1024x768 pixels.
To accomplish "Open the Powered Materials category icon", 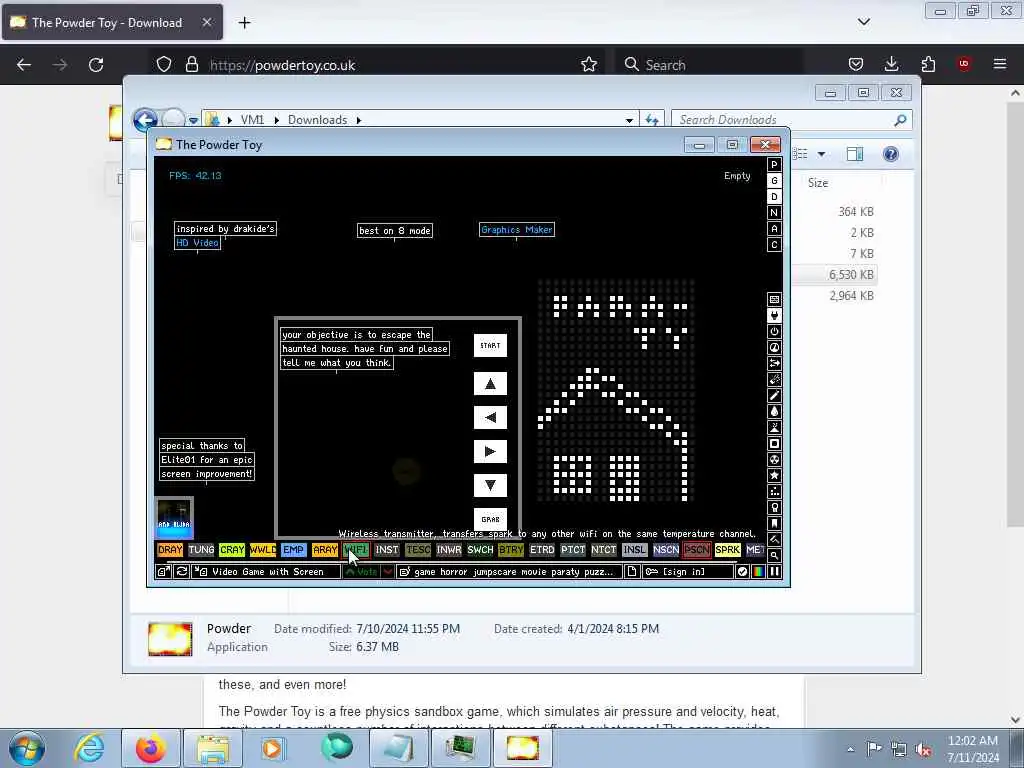I will point(774,332).
